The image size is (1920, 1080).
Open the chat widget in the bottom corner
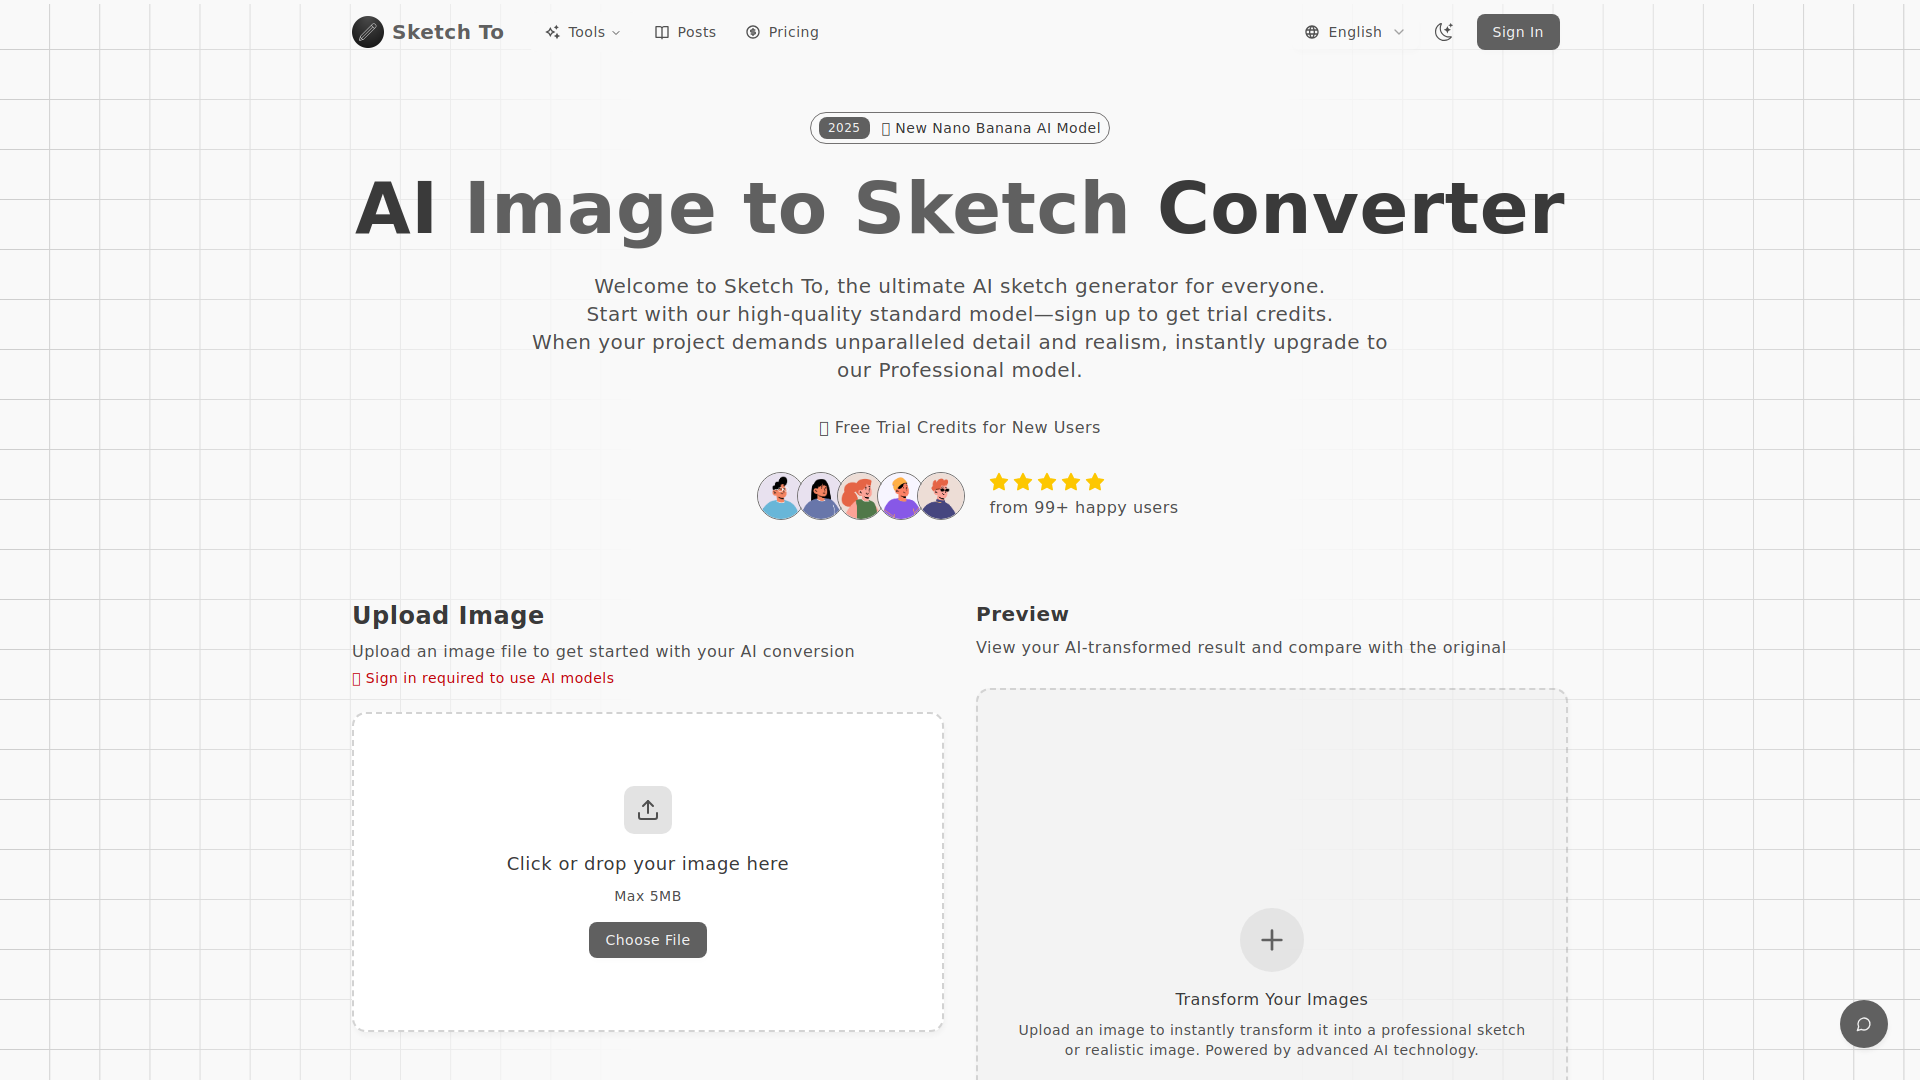point(1863,1023)
